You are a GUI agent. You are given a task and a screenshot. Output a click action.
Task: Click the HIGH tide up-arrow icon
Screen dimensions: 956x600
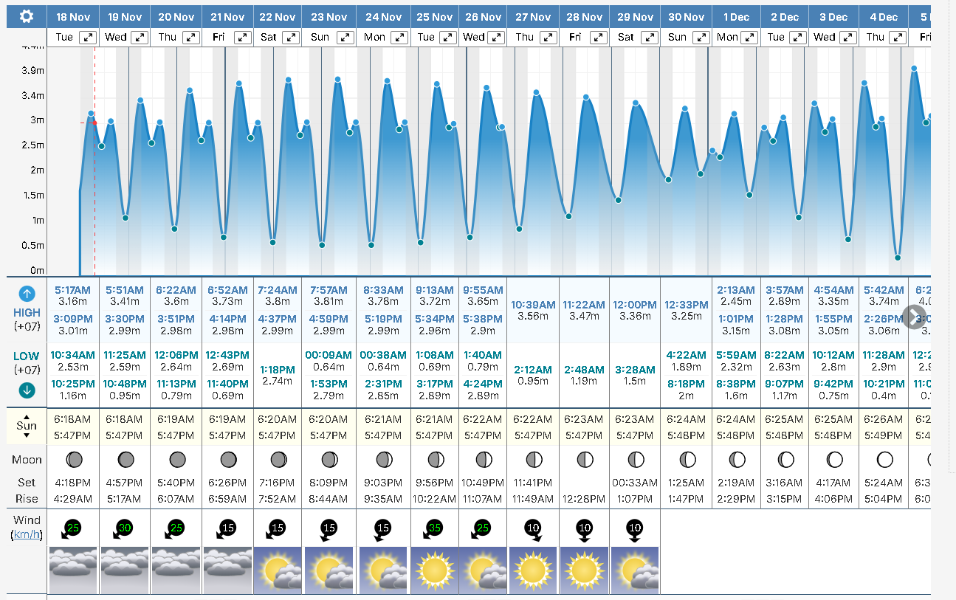[27, 294]
